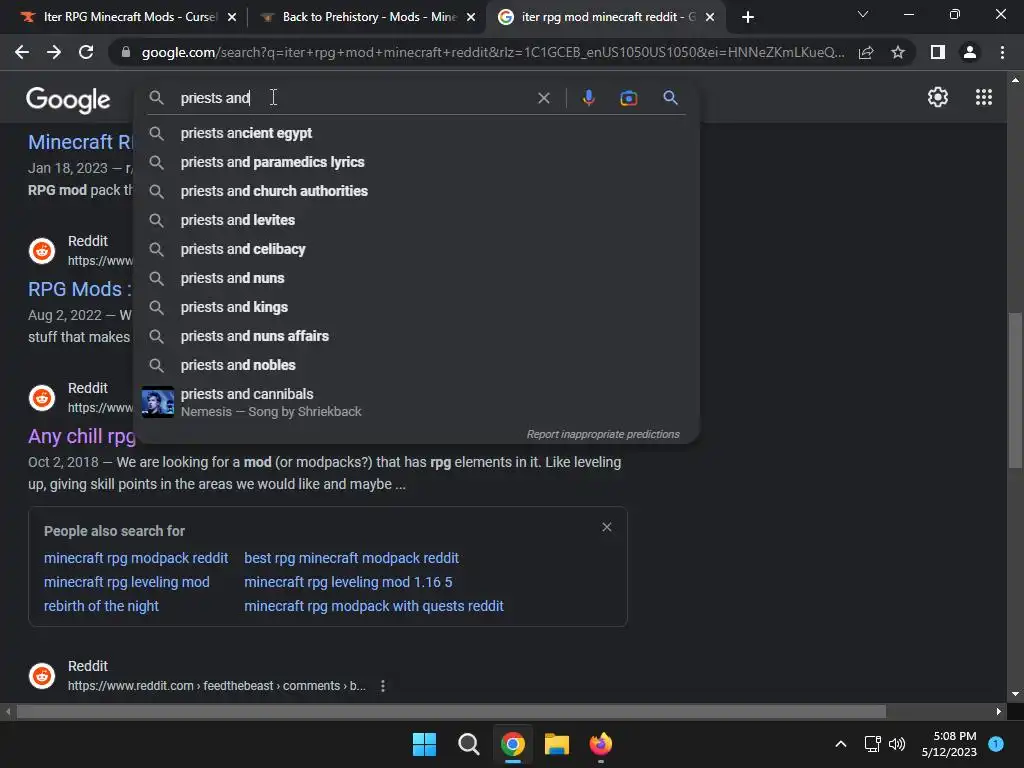Open the tab search dropdown arrow
This screenshot has height=768, width=1024.
click(863, 14)
